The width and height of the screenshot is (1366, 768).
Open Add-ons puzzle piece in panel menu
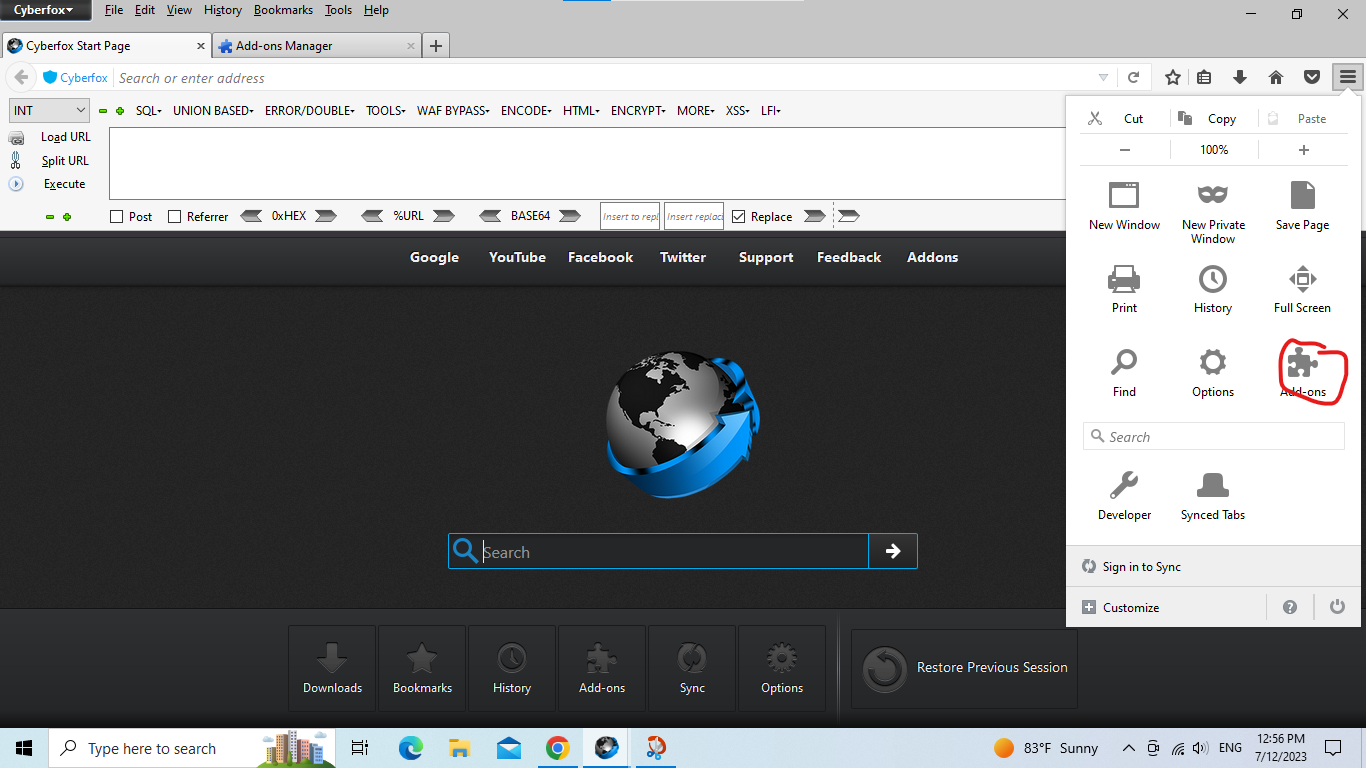click(1302, 373)
